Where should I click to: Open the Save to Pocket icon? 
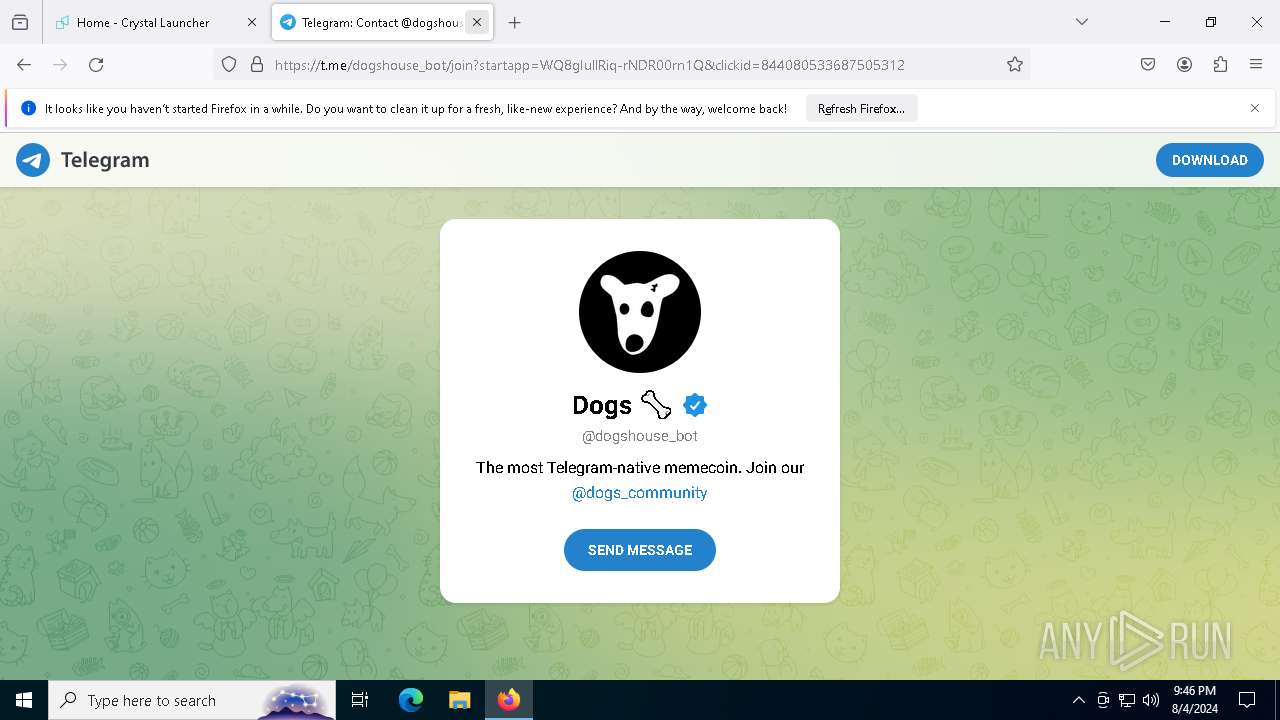tap(1148, 65)
